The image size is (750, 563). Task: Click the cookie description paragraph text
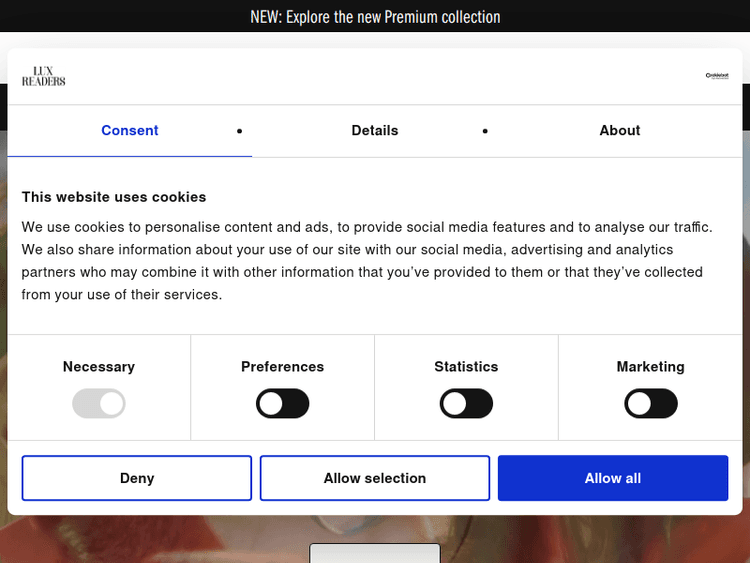pyautogui.click(x=366, y=261)
